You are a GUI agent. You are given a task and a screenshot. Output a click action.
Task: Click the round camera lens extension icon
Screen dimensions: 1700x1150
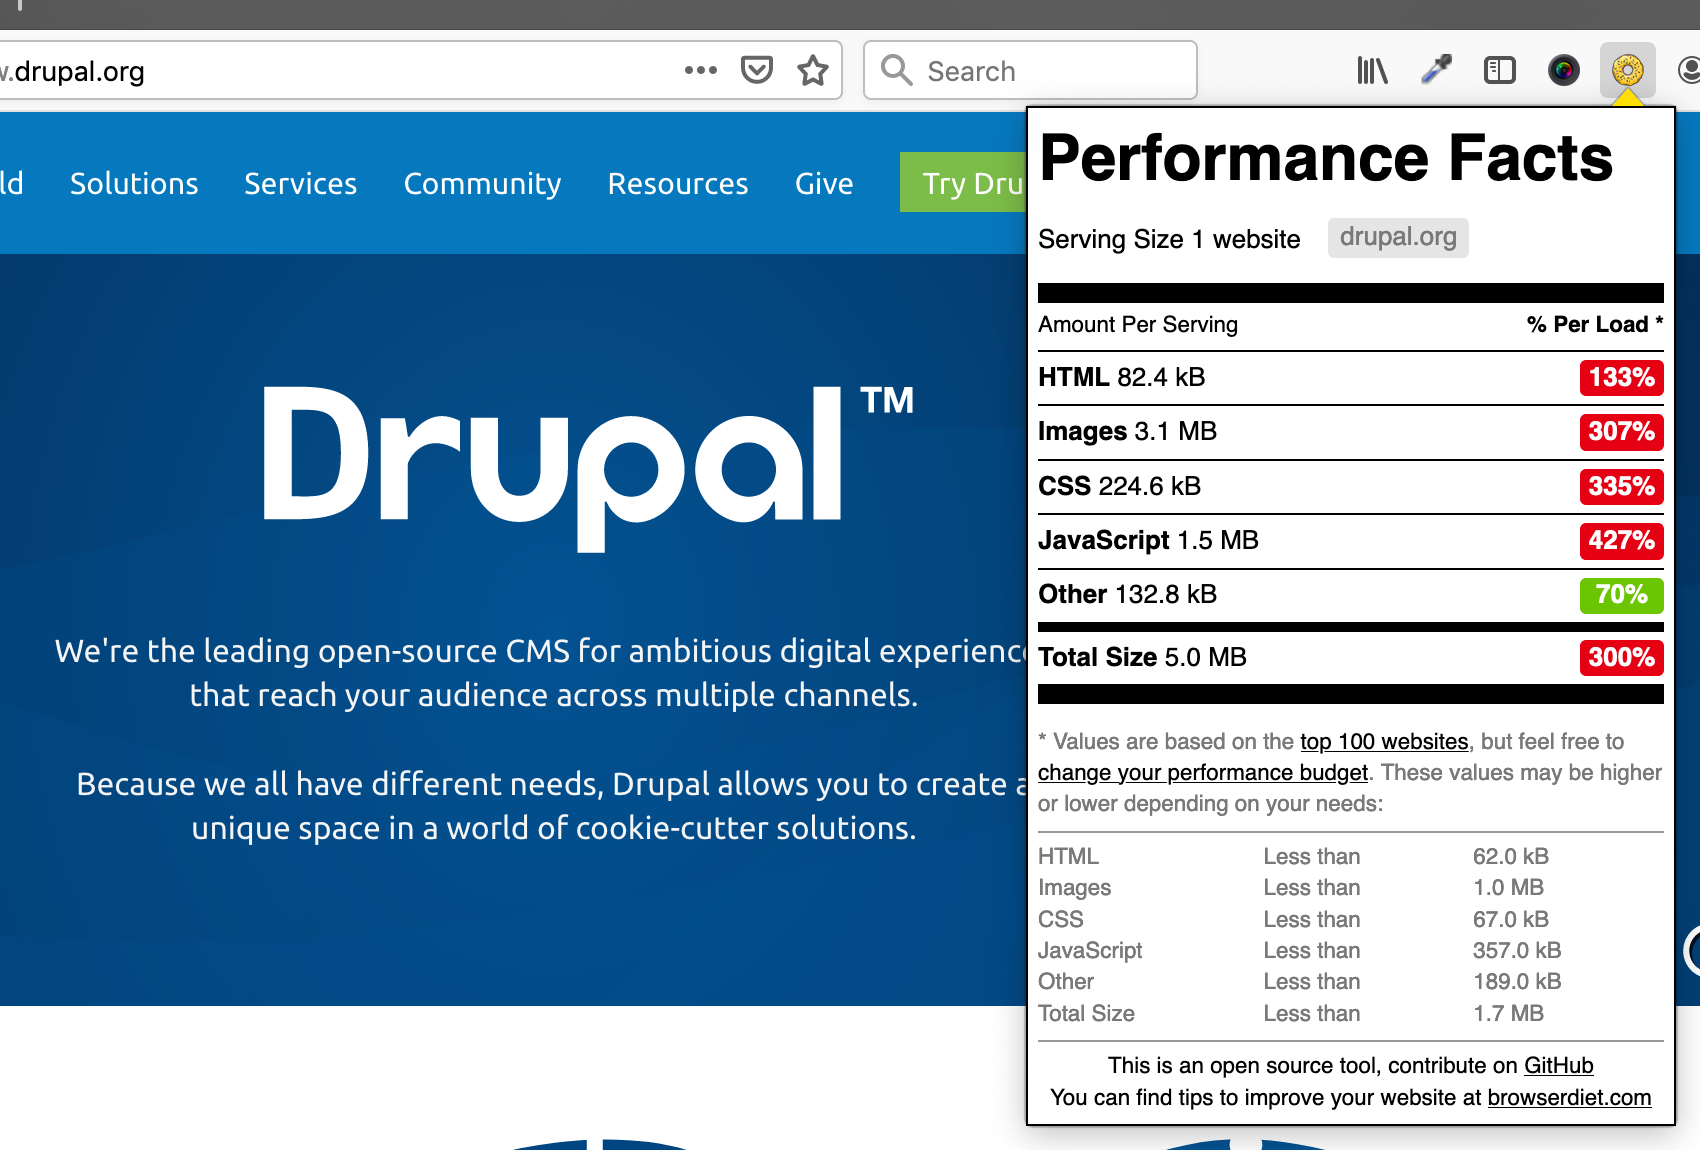click(1564, 70)
